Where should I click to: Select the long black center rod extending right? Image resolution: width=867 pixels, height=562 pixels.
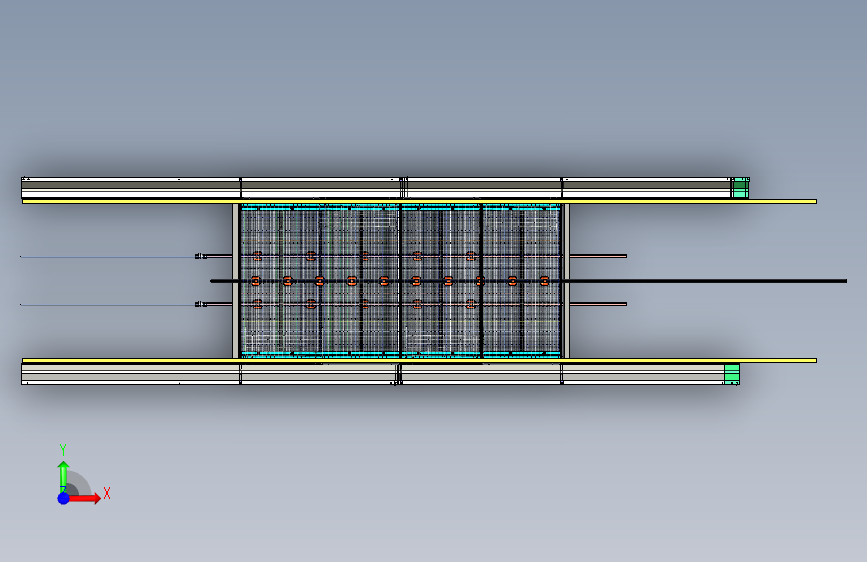(x=705, y=281)
